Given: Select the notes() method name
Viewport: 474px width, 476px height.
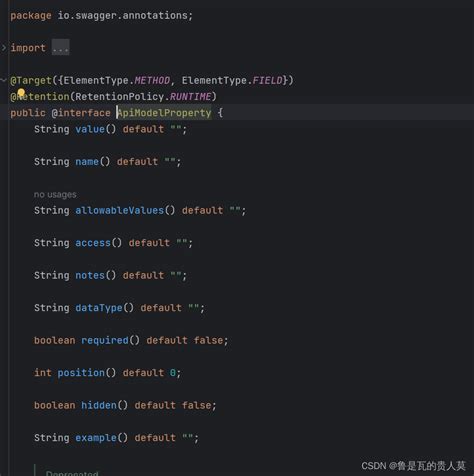Looking at the screenshot, I should tap(90, 275).
